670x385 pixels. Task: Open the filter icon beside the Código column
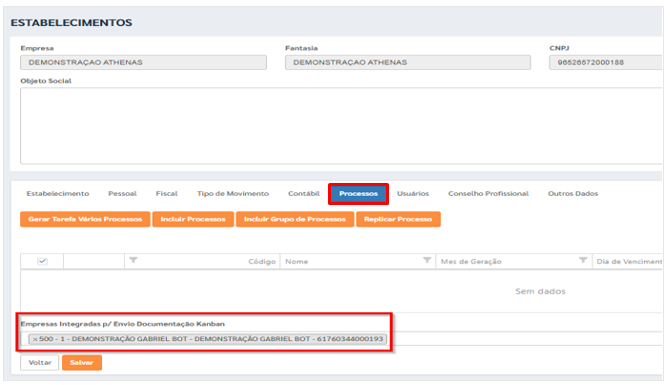[133, 260]
